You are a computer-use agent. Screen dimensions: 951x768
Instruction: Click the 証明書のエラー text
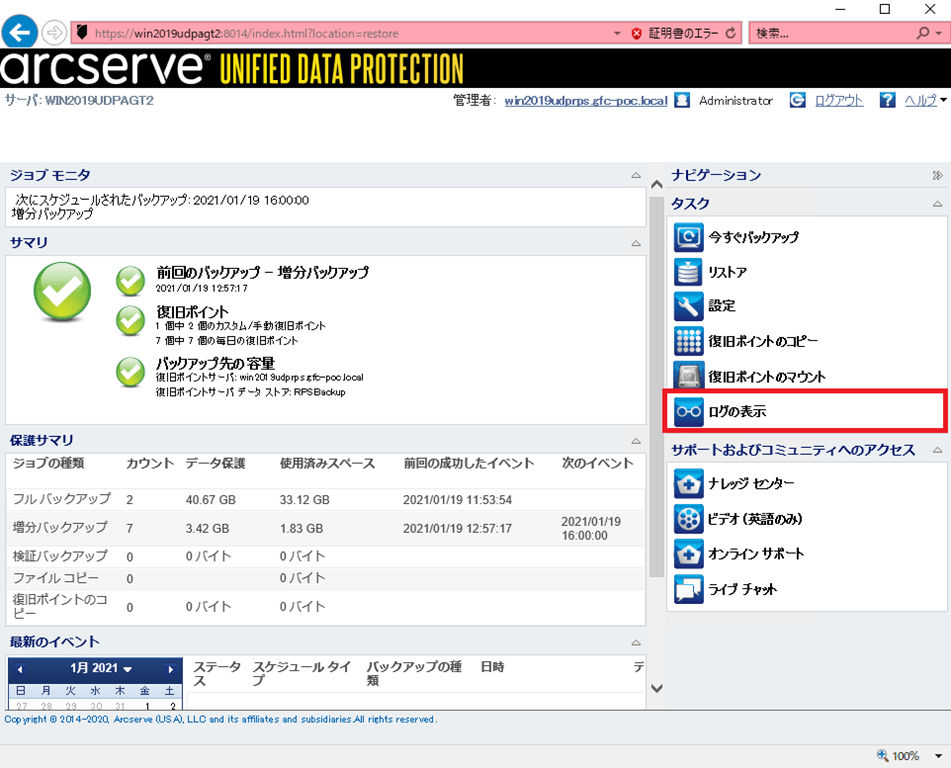pos(683,33)
